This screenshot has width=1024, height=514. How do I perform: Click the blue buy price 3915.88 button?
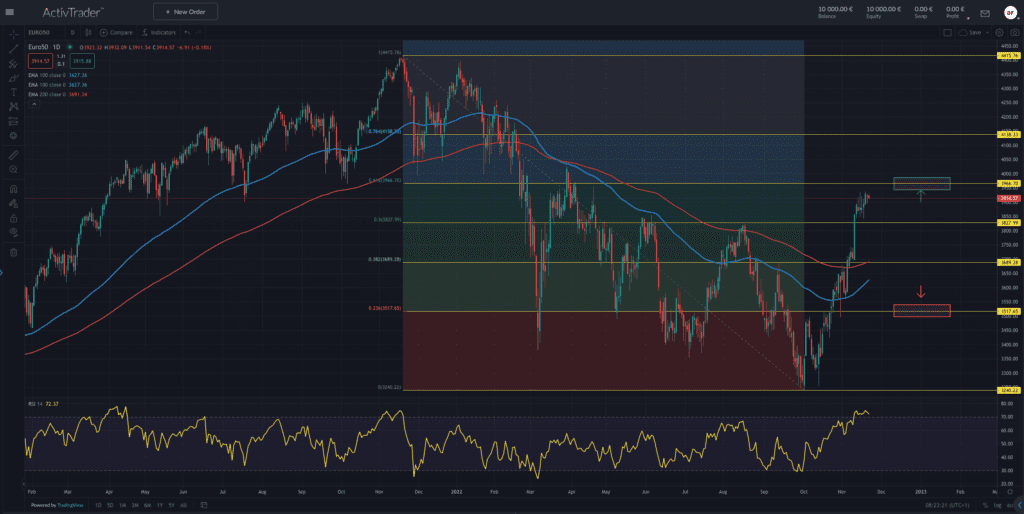[x=82, y=61]
